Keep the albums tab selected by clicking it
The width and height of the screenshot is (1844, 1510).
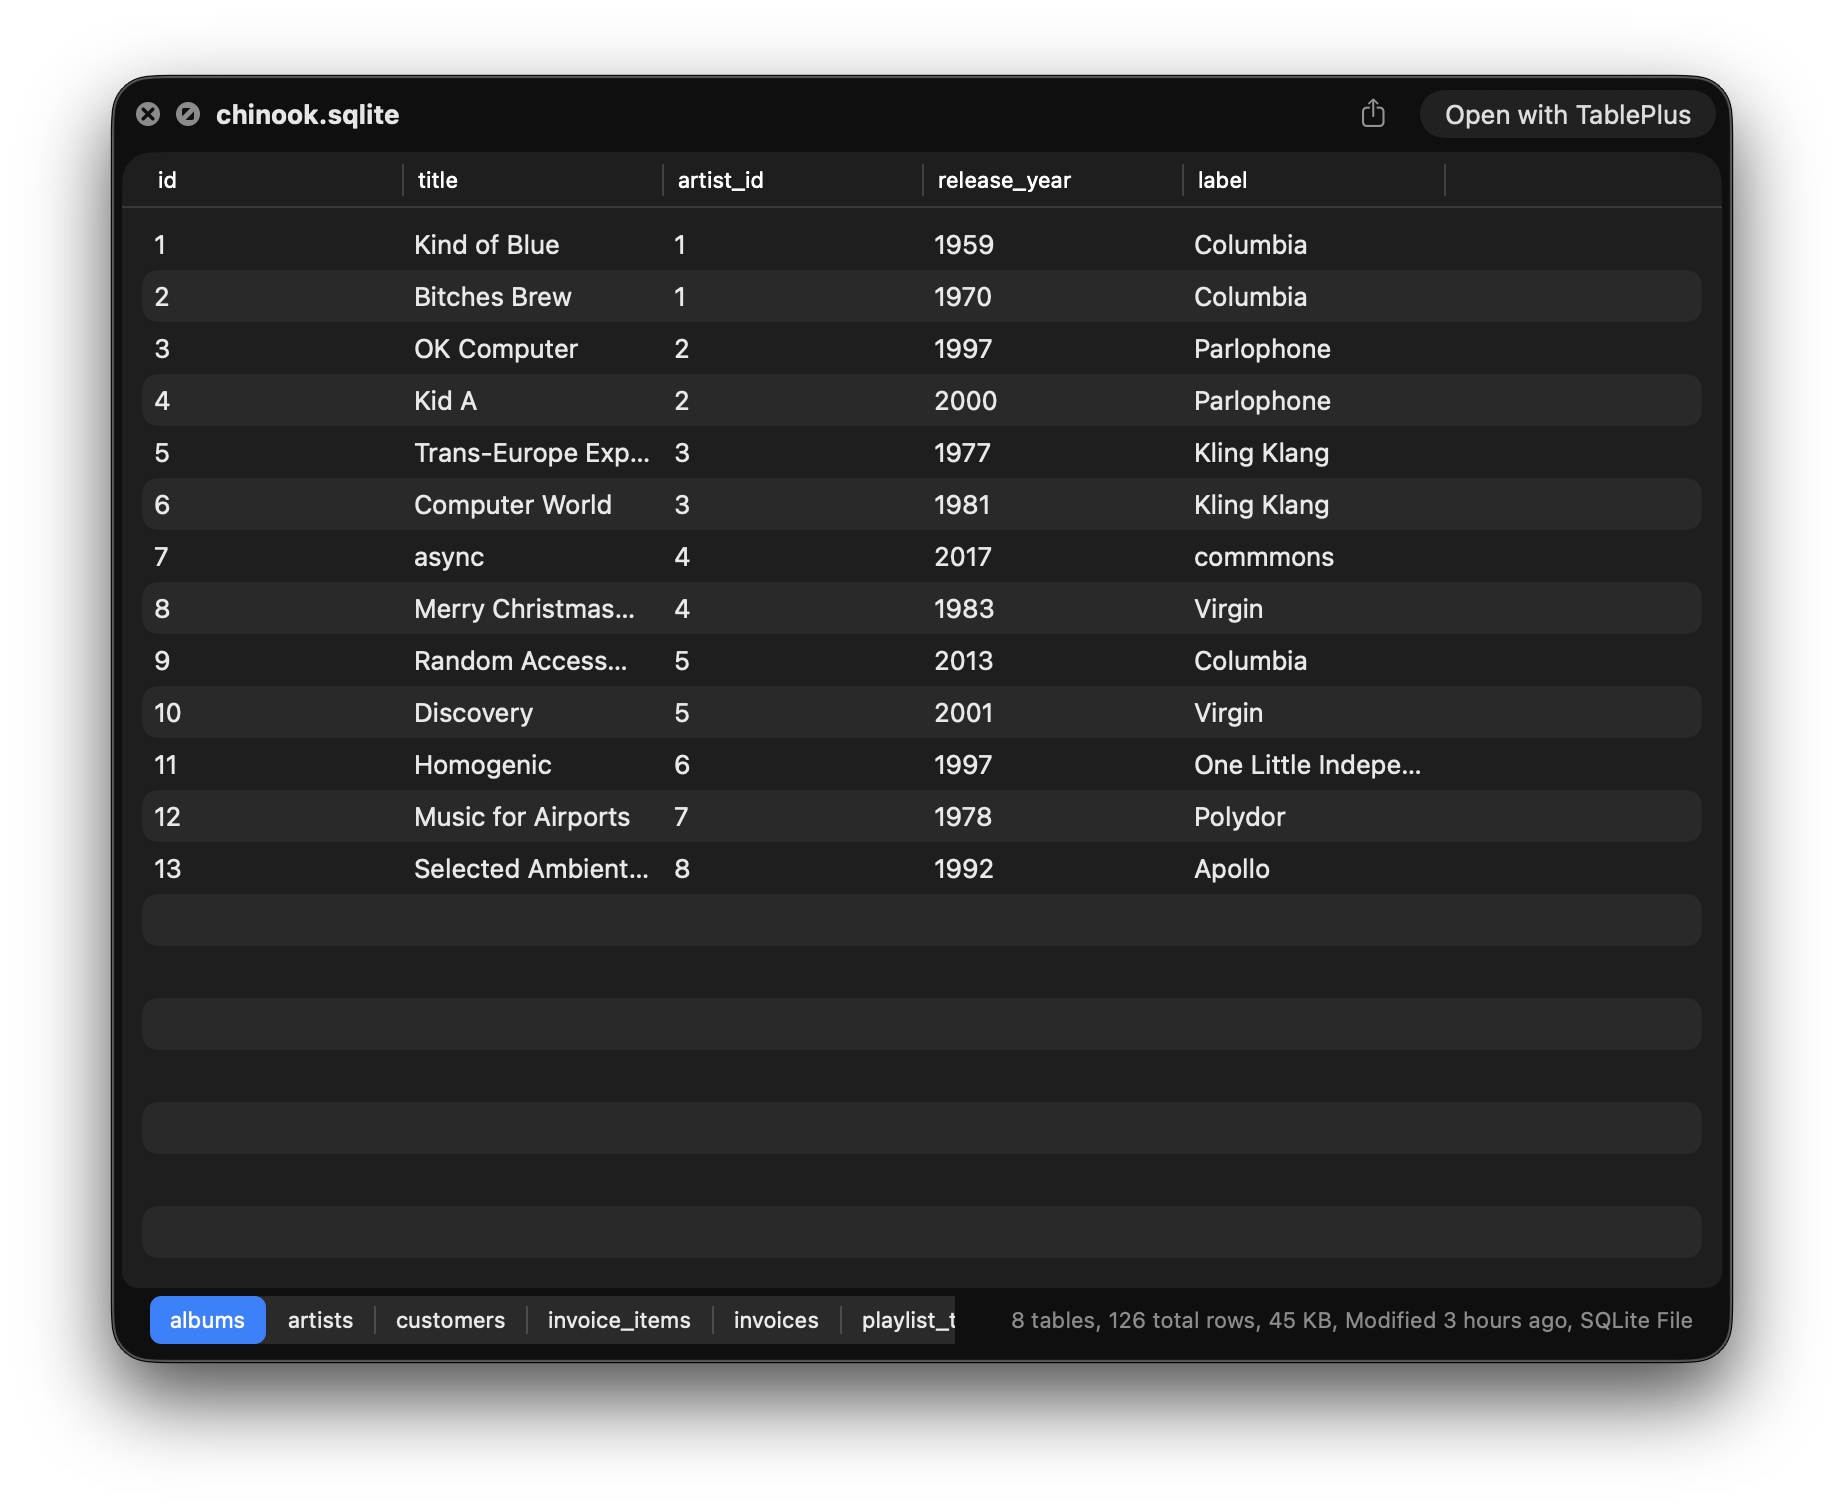[x=207, y=1320]
